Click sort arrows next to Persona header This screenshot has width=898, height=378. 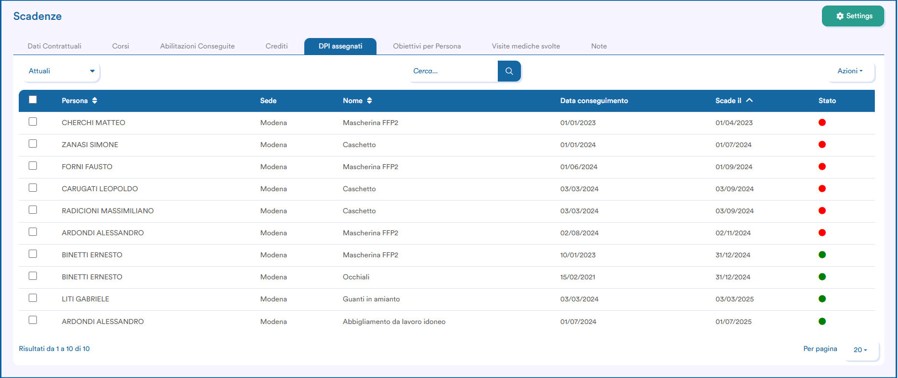coord(94,101)
